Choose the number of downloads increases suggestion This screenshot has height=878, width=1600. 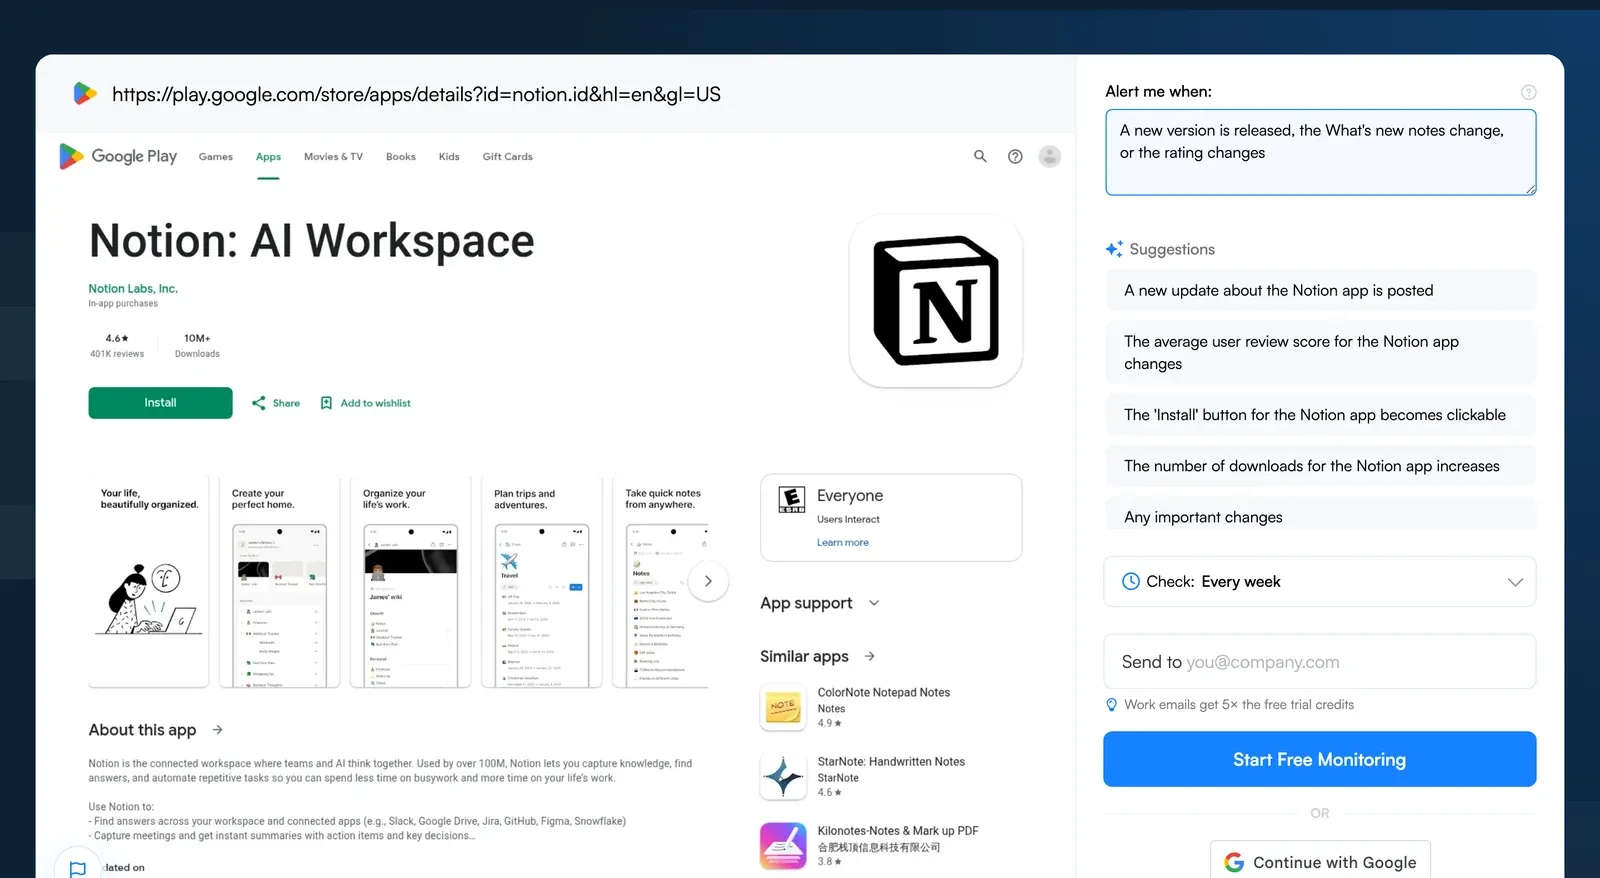(x=1319, y=465)
